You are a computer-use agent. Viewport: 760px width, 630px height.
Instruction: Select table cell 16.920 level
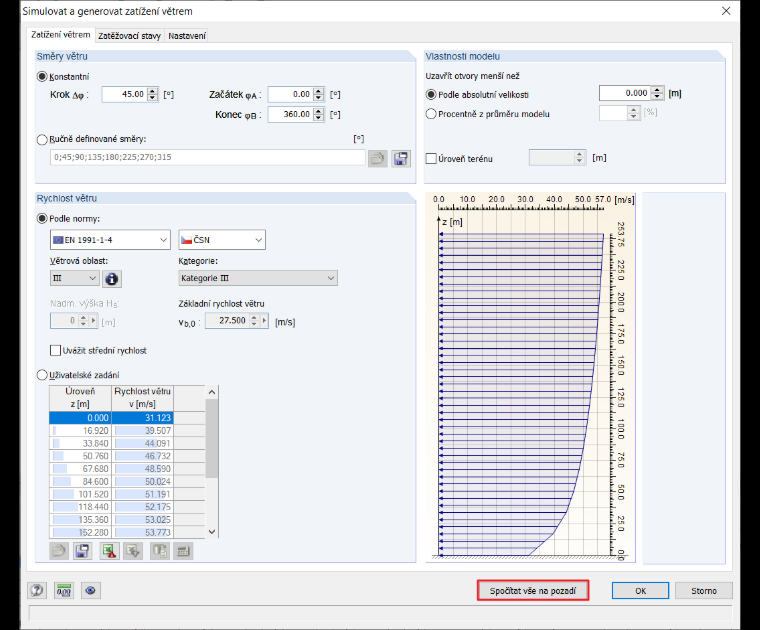click(80, 430)
